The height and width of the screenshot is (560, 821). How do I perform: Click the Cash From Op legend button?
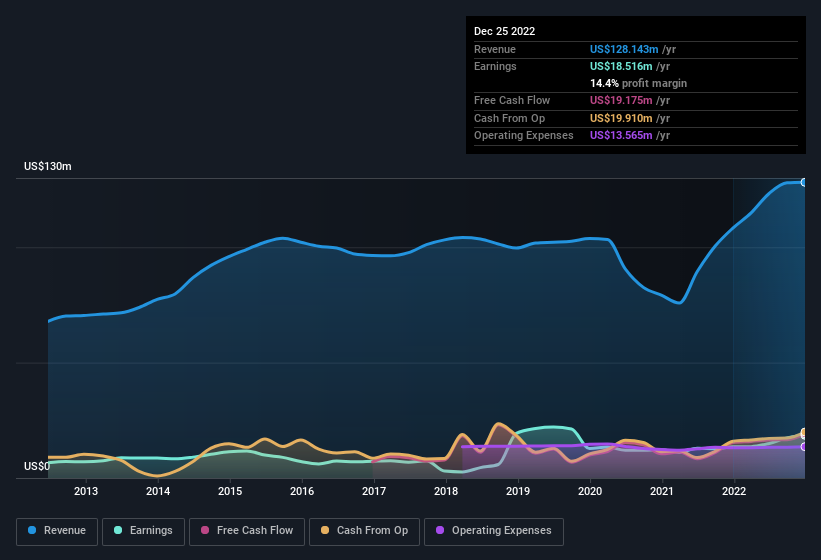(x=363, y=531)
